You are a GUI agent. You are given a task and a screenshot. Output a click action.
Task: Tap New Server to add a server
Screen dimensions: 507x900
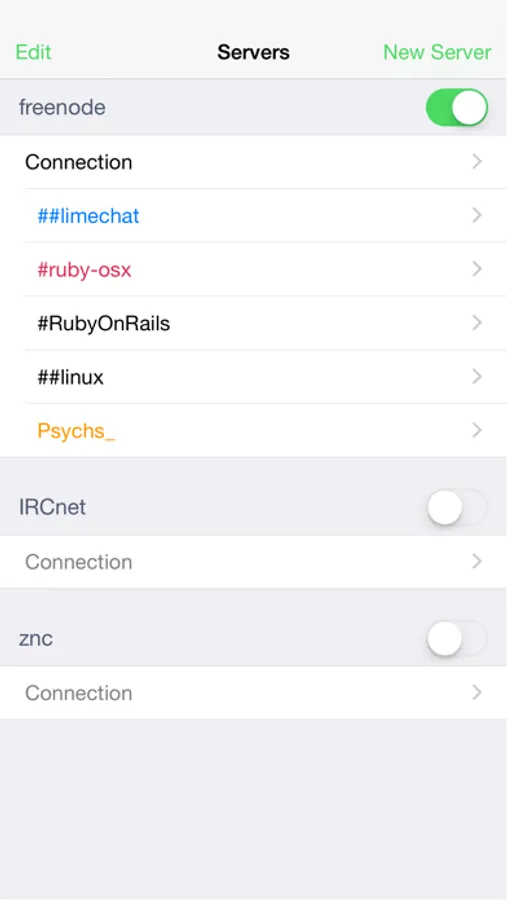point(437,52)
